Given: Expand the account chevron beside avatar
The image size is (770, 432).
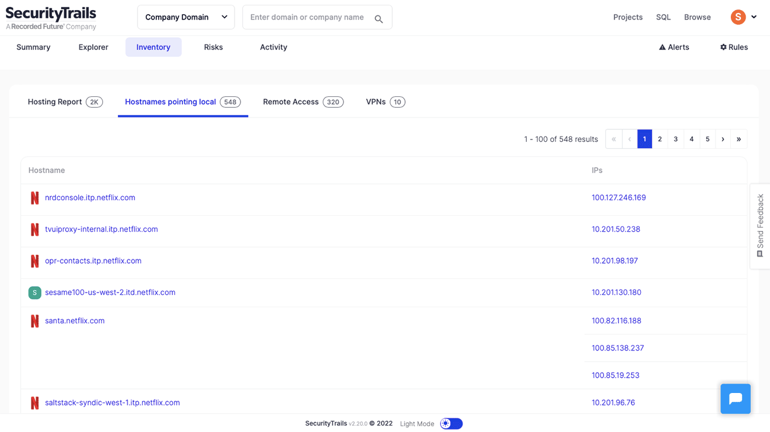Looking at the screenshot, I should tap(754, 17).
